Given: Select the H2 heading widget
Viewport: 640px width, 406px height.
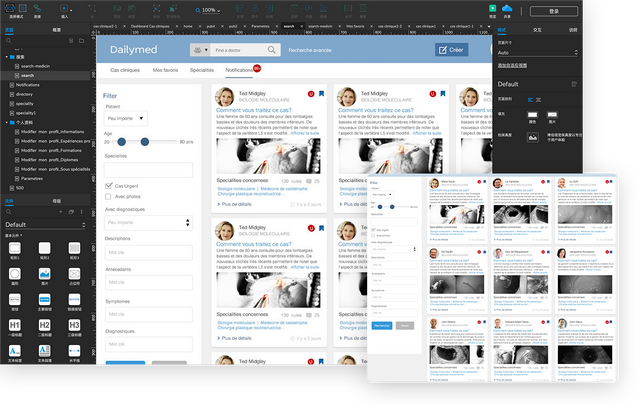Looking at the screenshot, I should click(x=44, y=325).
